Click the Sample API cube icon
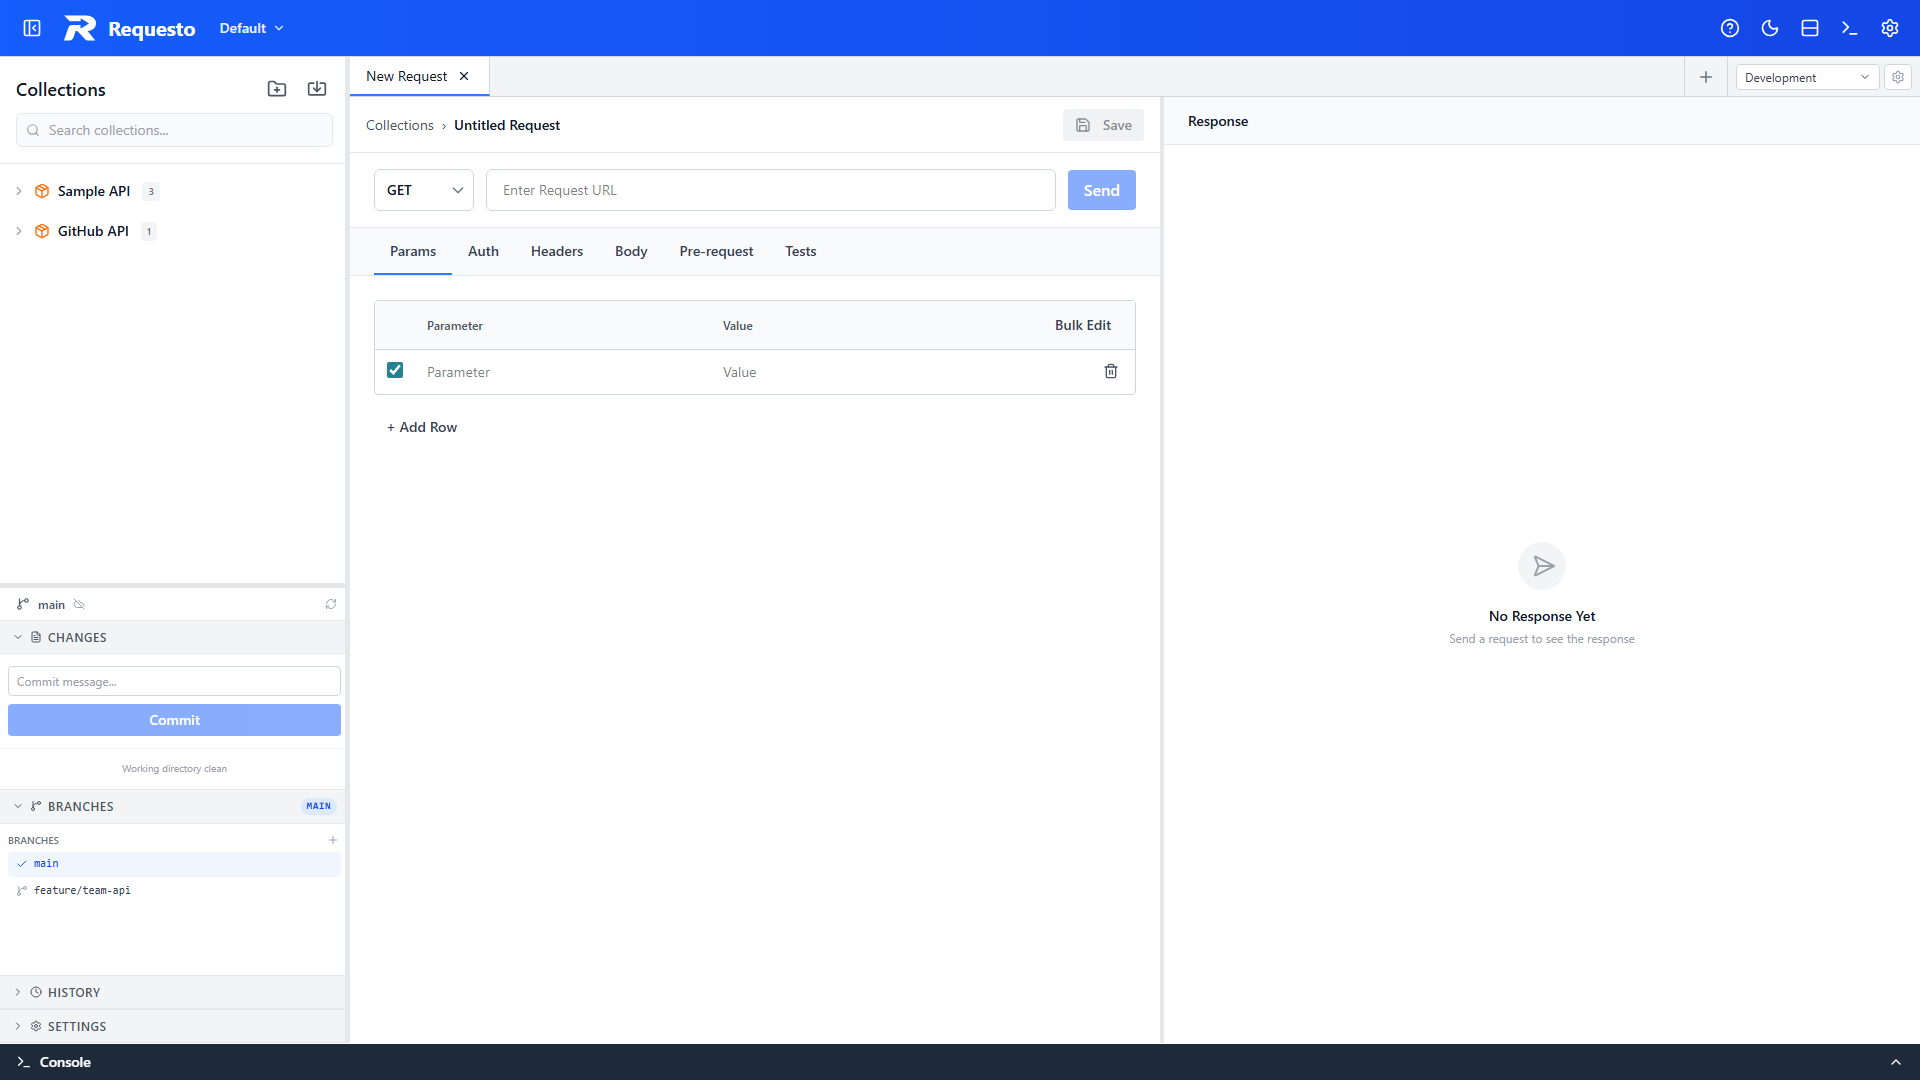This screenshot has height=1080, width=1920. click(x=42, y=191)
